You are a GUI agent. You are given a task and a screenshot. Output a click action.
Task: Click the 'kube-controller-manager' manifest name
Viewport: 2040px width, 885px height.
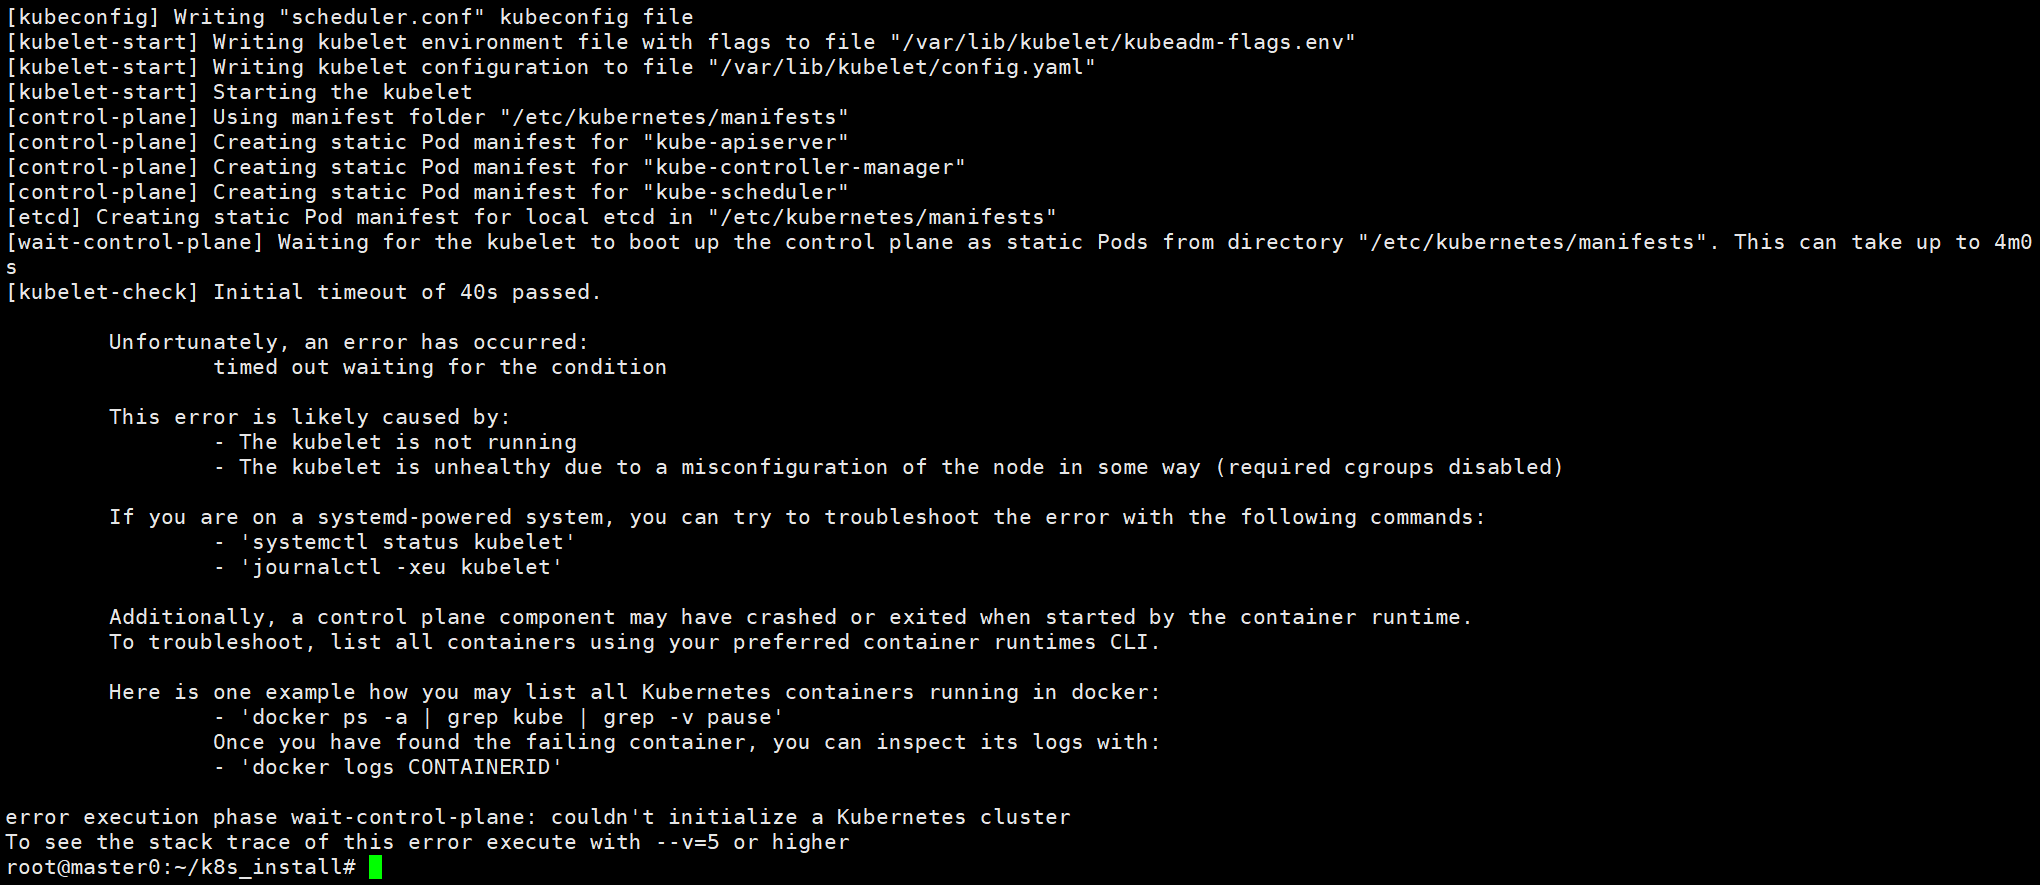pos(804,167)
